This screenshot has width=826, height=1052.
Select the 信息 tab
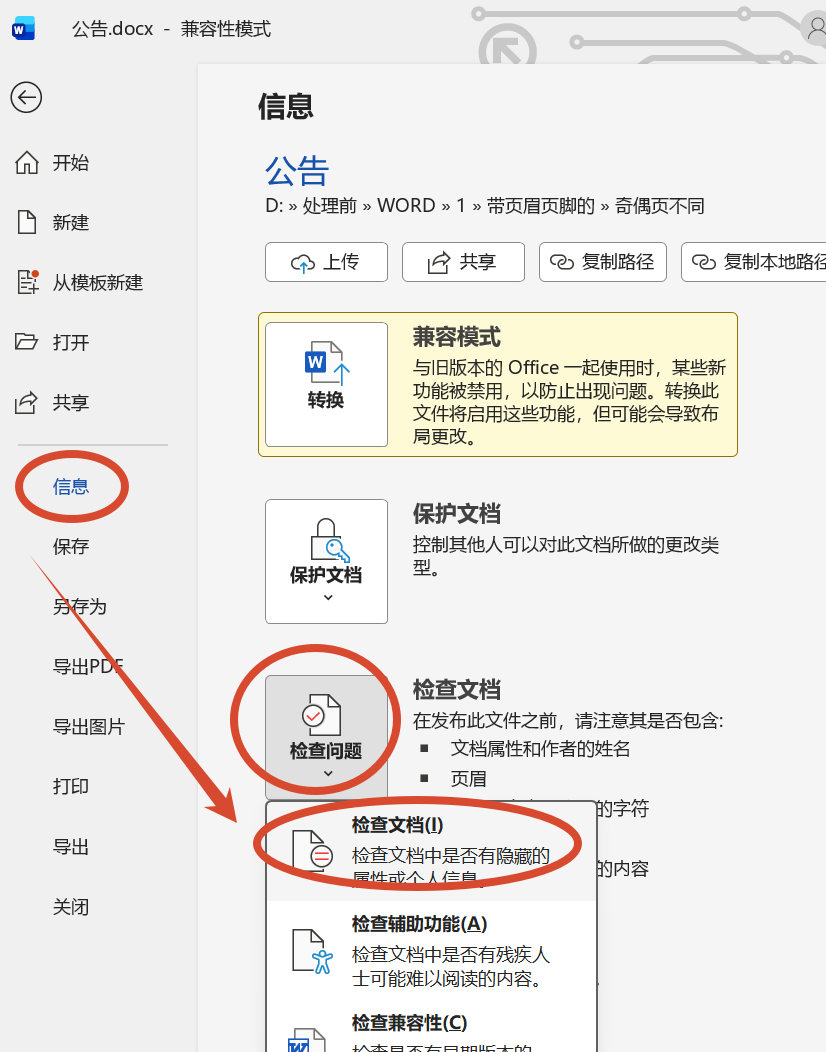pyautogui.click(x=70, y=486)
